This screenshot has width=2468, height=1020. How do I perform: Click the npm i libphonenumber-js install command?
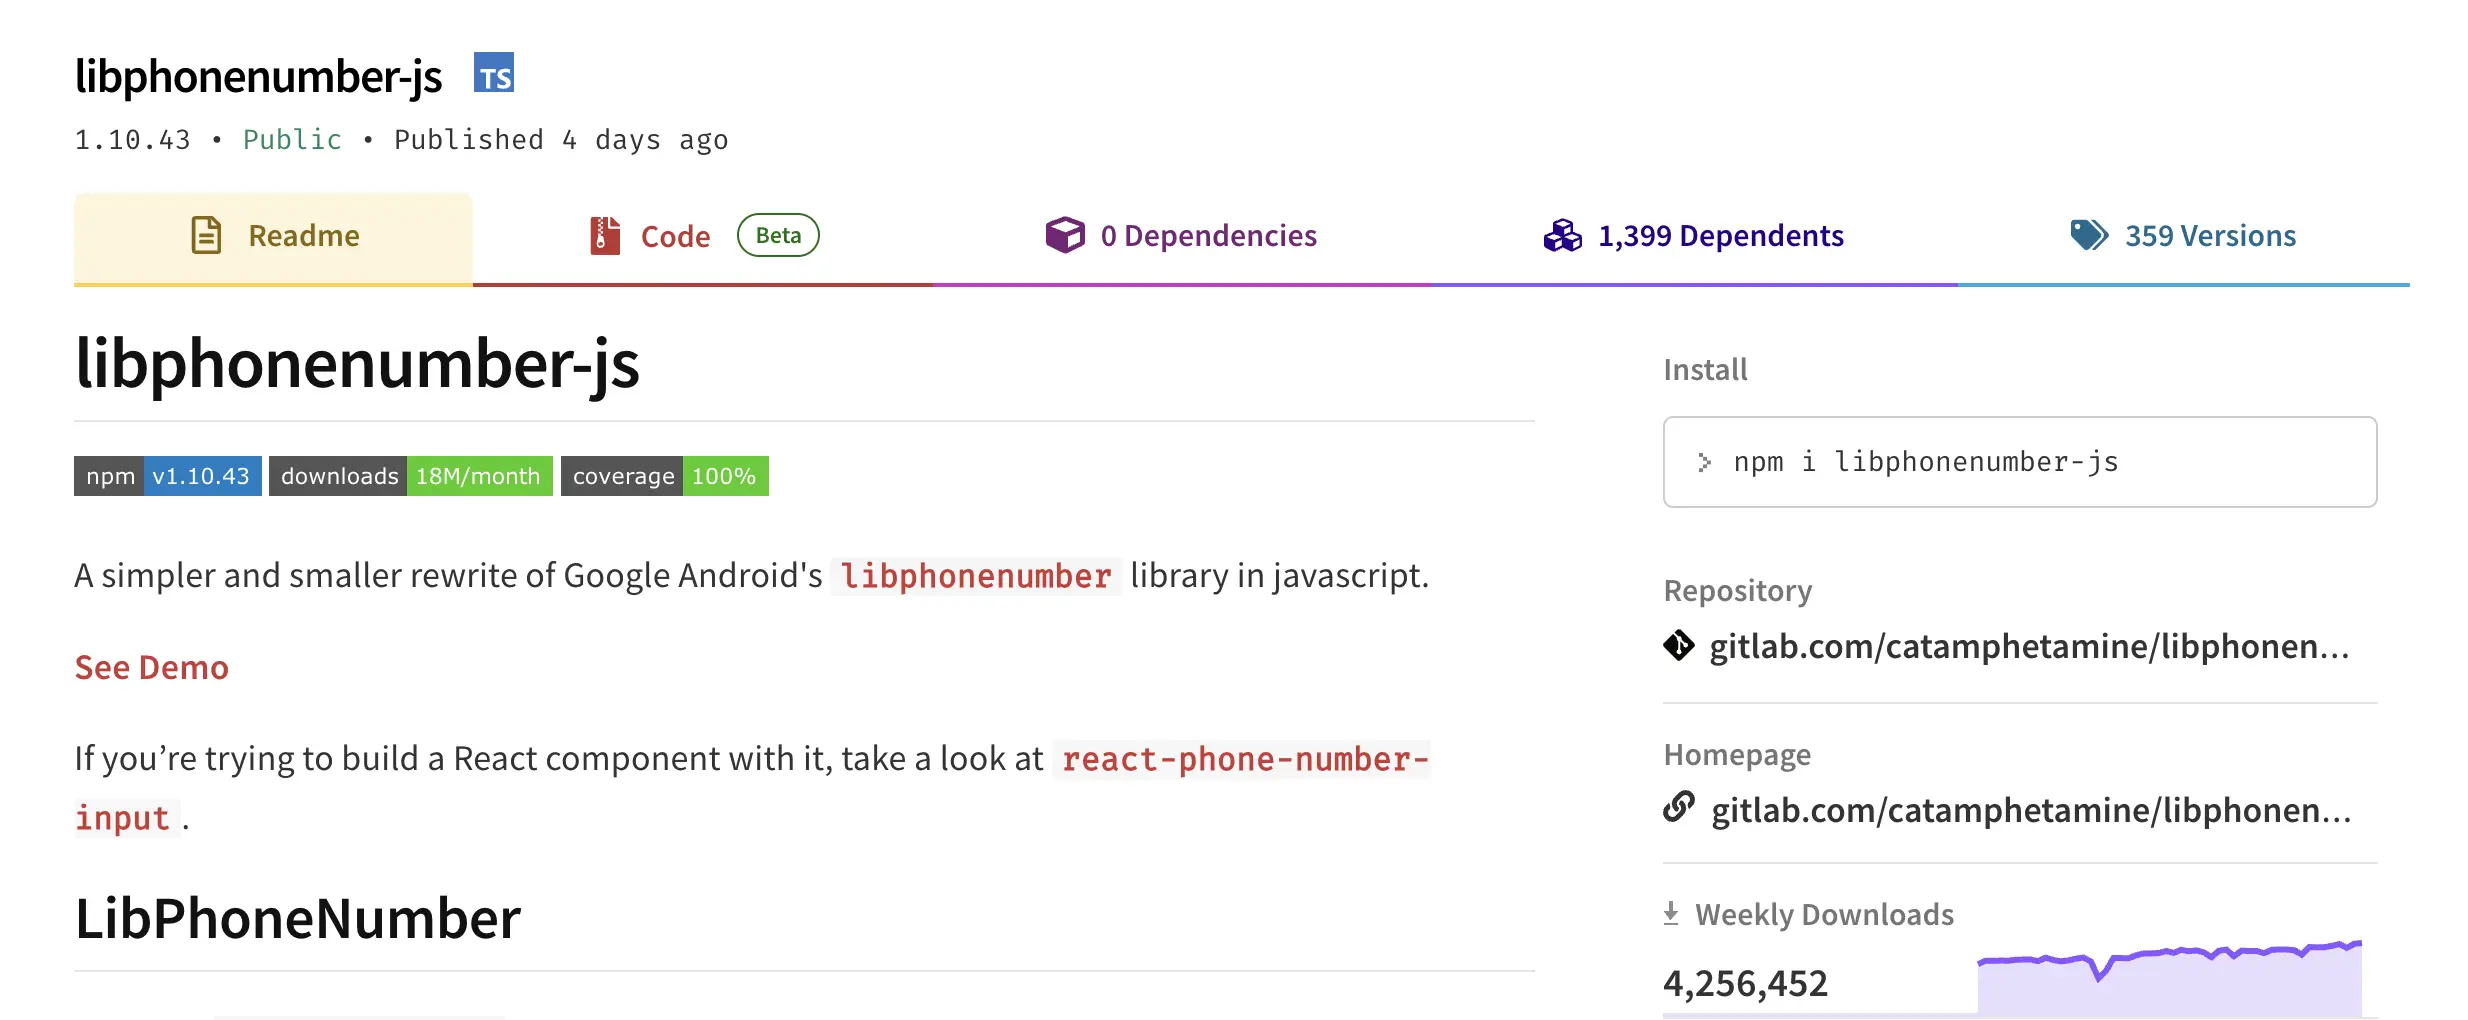[x=1925, y=462]
